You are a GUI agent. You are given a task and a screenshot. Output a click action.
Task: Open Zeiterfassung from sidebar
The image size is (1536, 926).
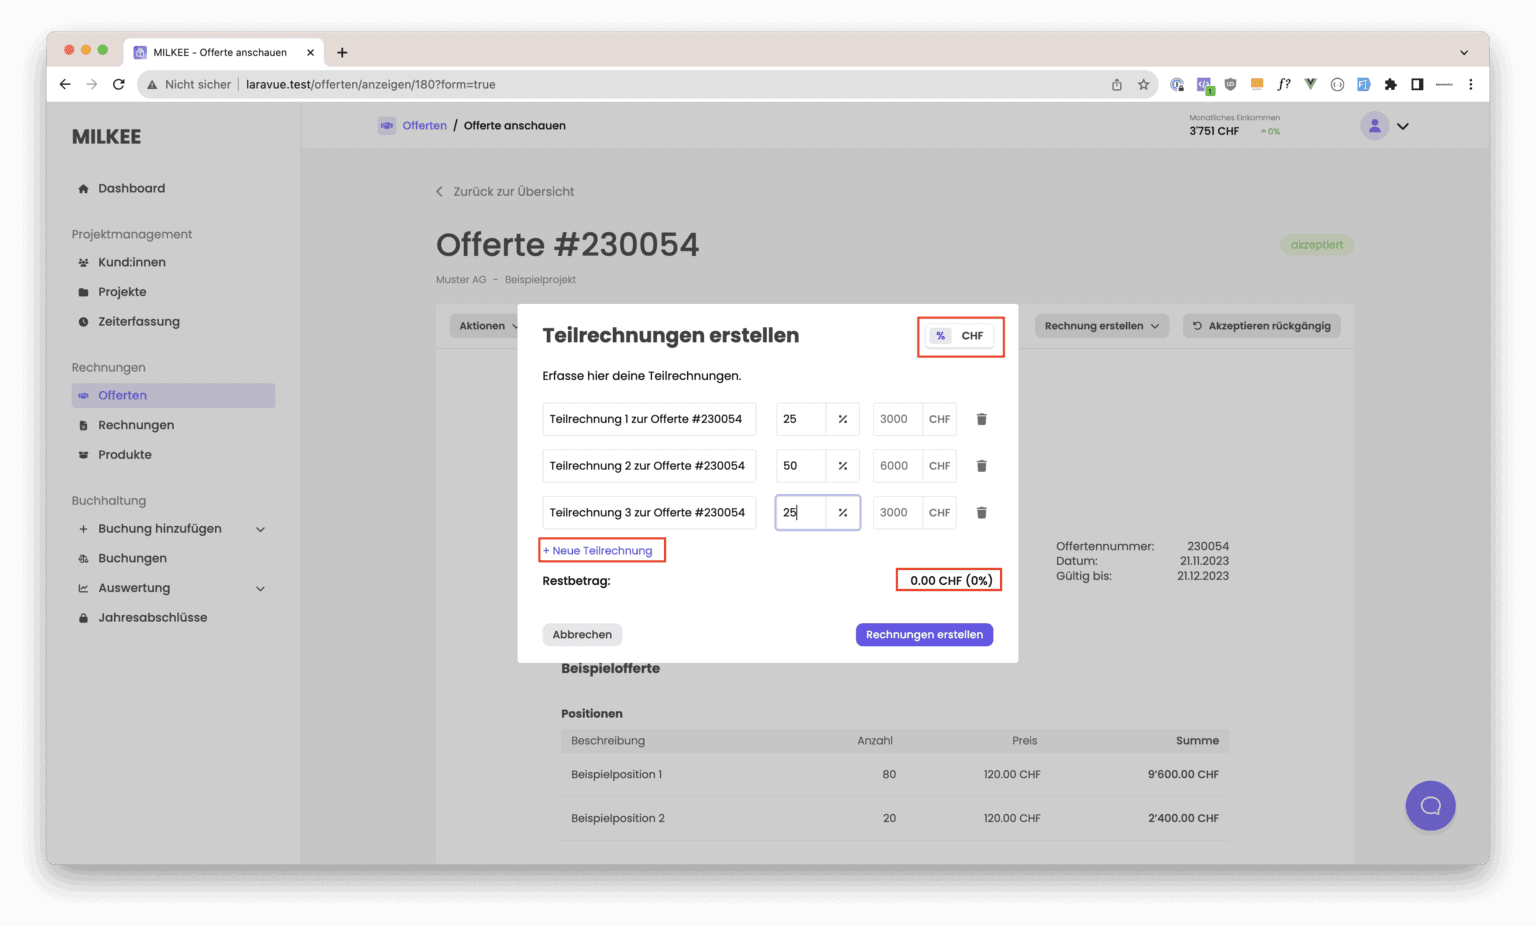pos(138,322)
